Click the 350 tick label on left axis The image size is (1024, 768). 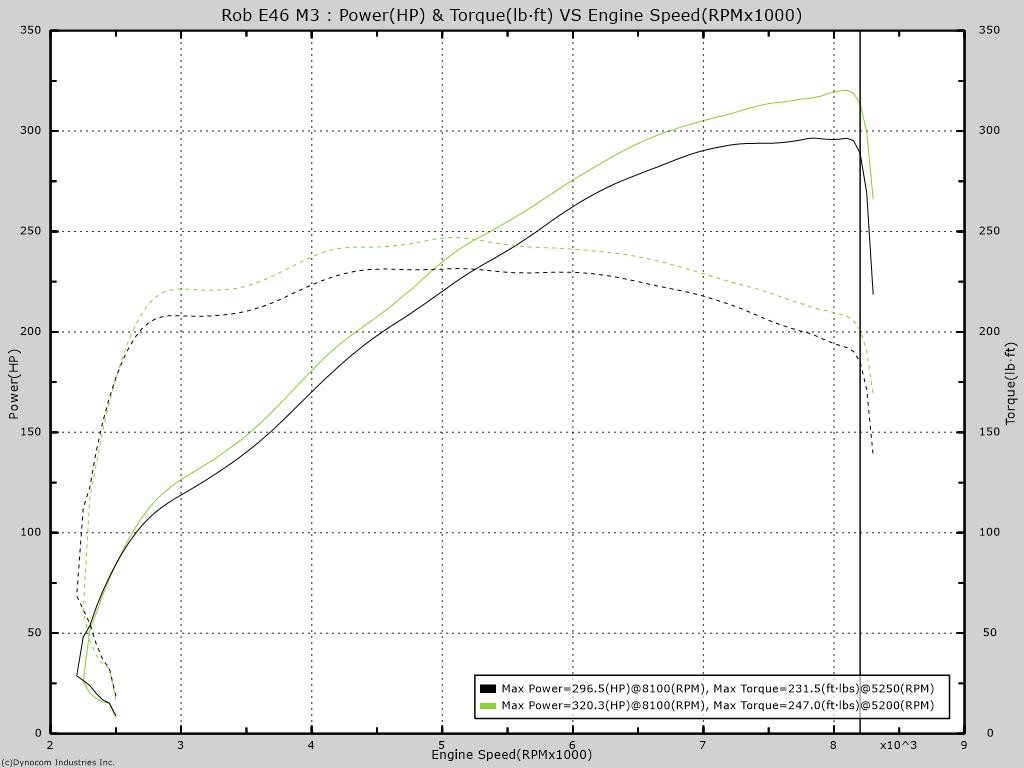click(x=31, y=31)
